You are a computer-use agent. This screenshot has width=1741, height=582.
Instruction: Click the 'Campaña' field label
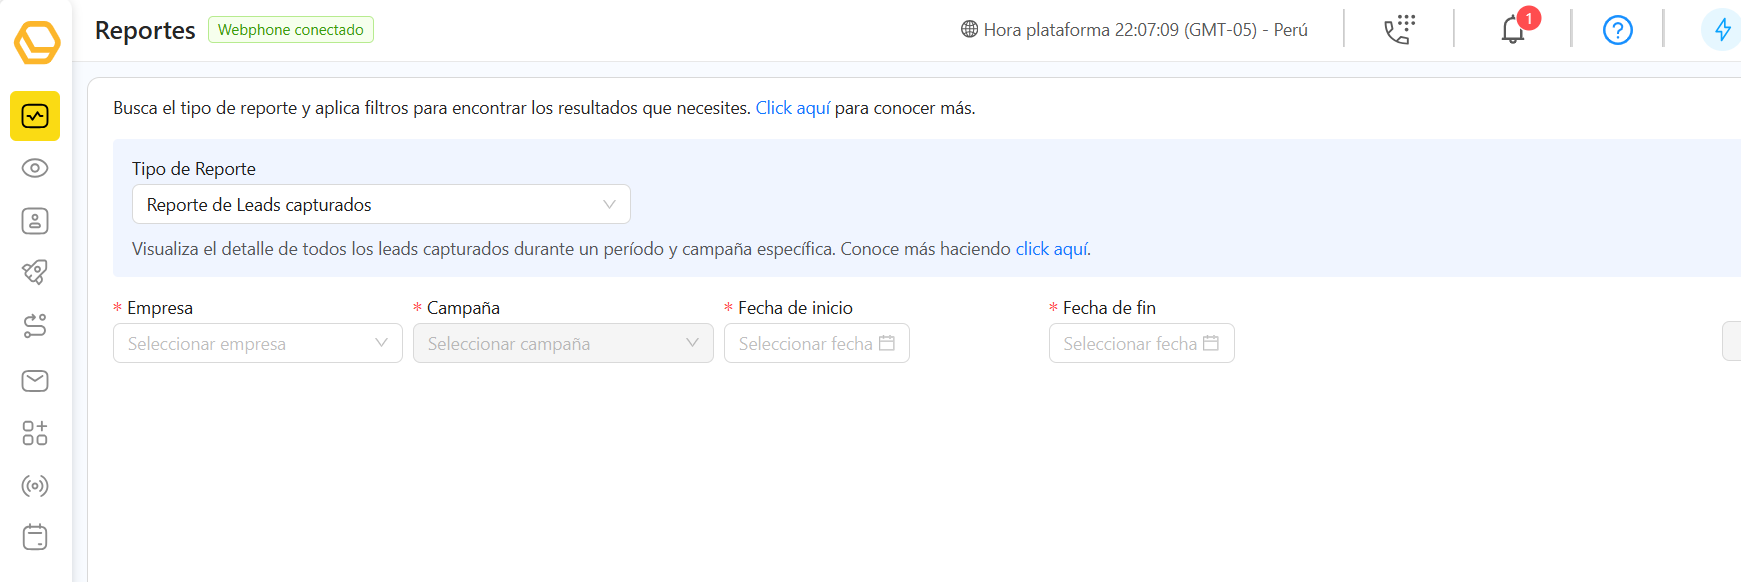click(x=463, y=308)
